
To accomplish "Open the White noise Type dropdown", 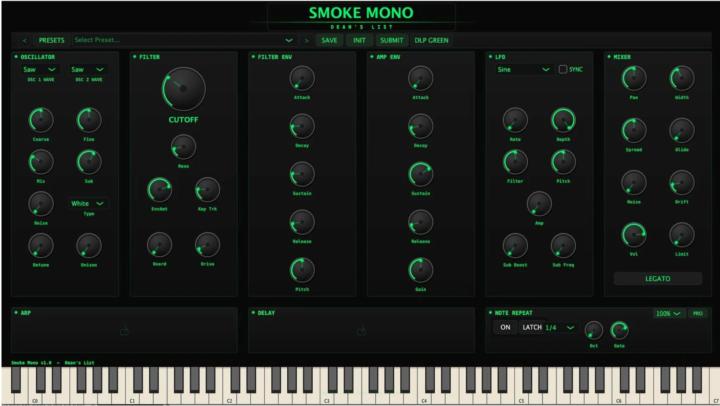I will pyautogui.click(x=88, y=203).
